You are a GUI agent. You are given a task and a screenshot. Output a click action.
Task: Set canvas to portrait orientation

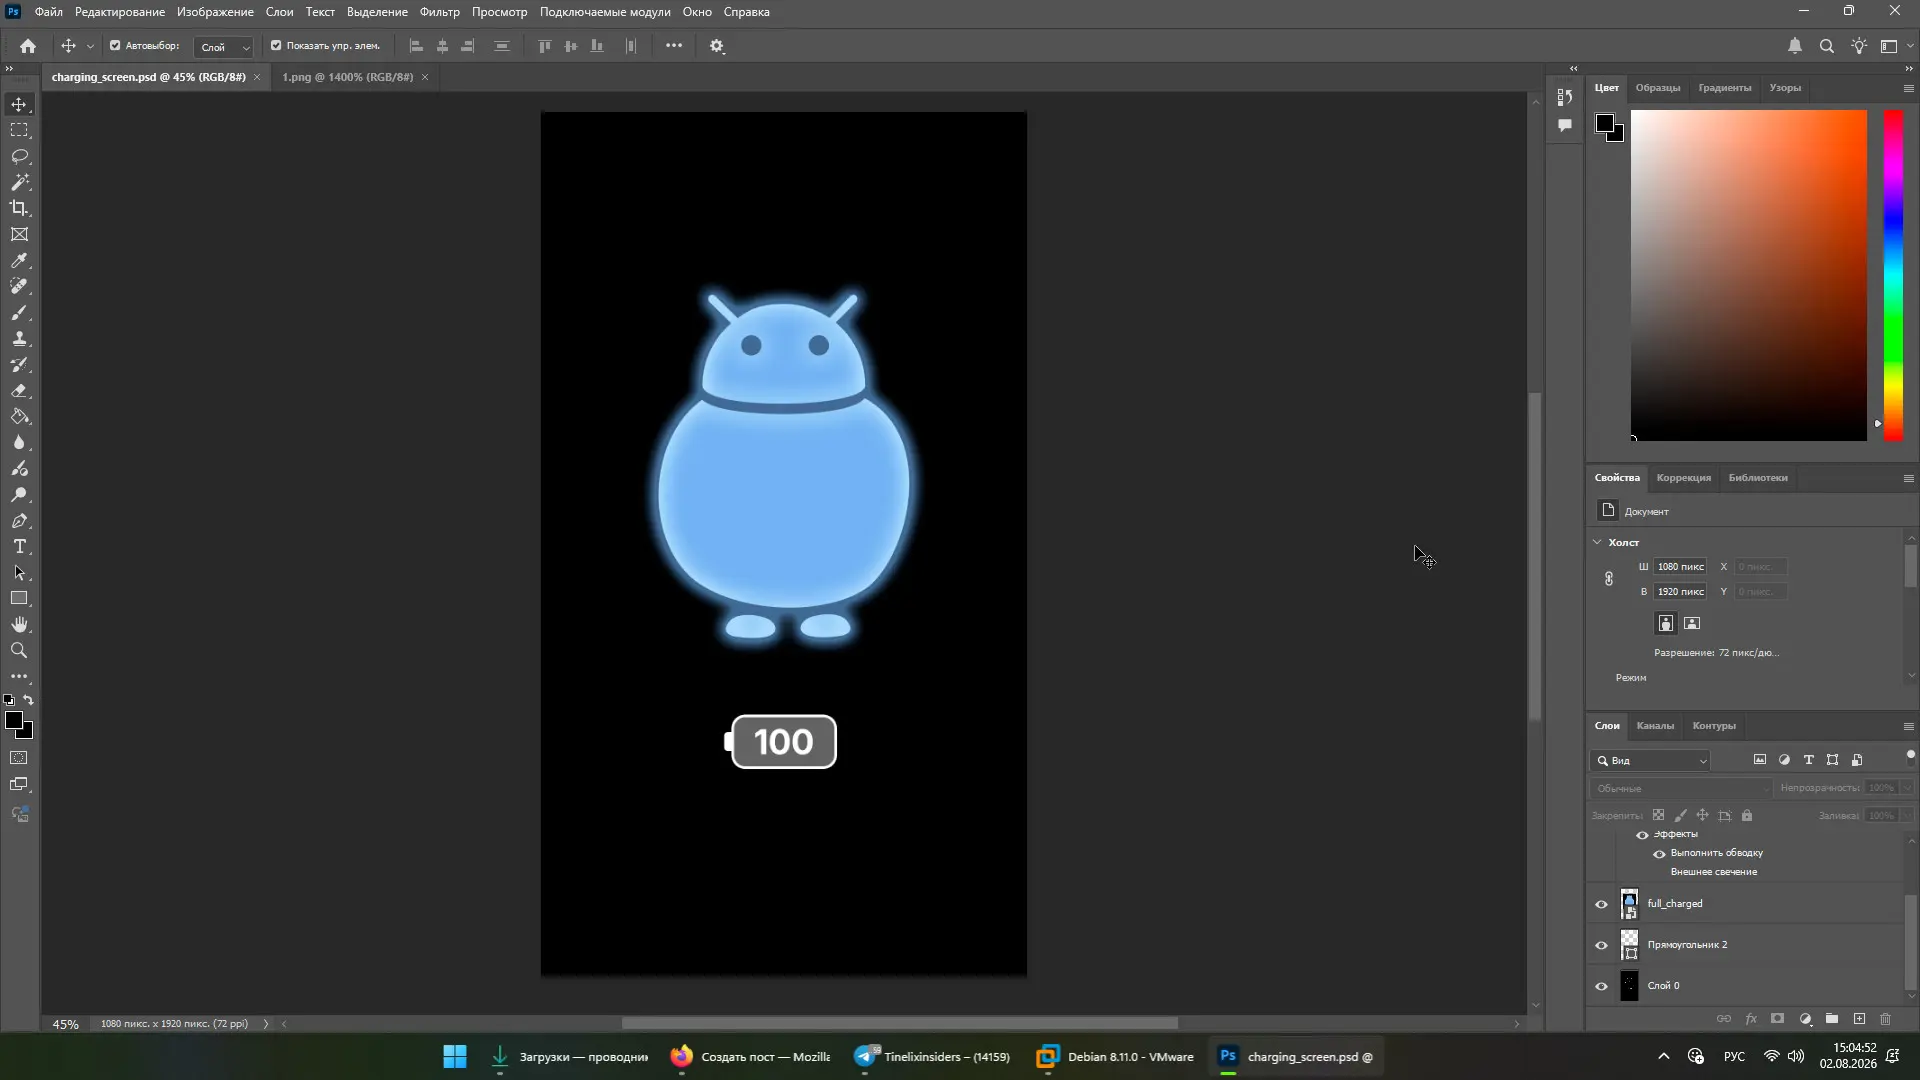[x=1666, y=623]
